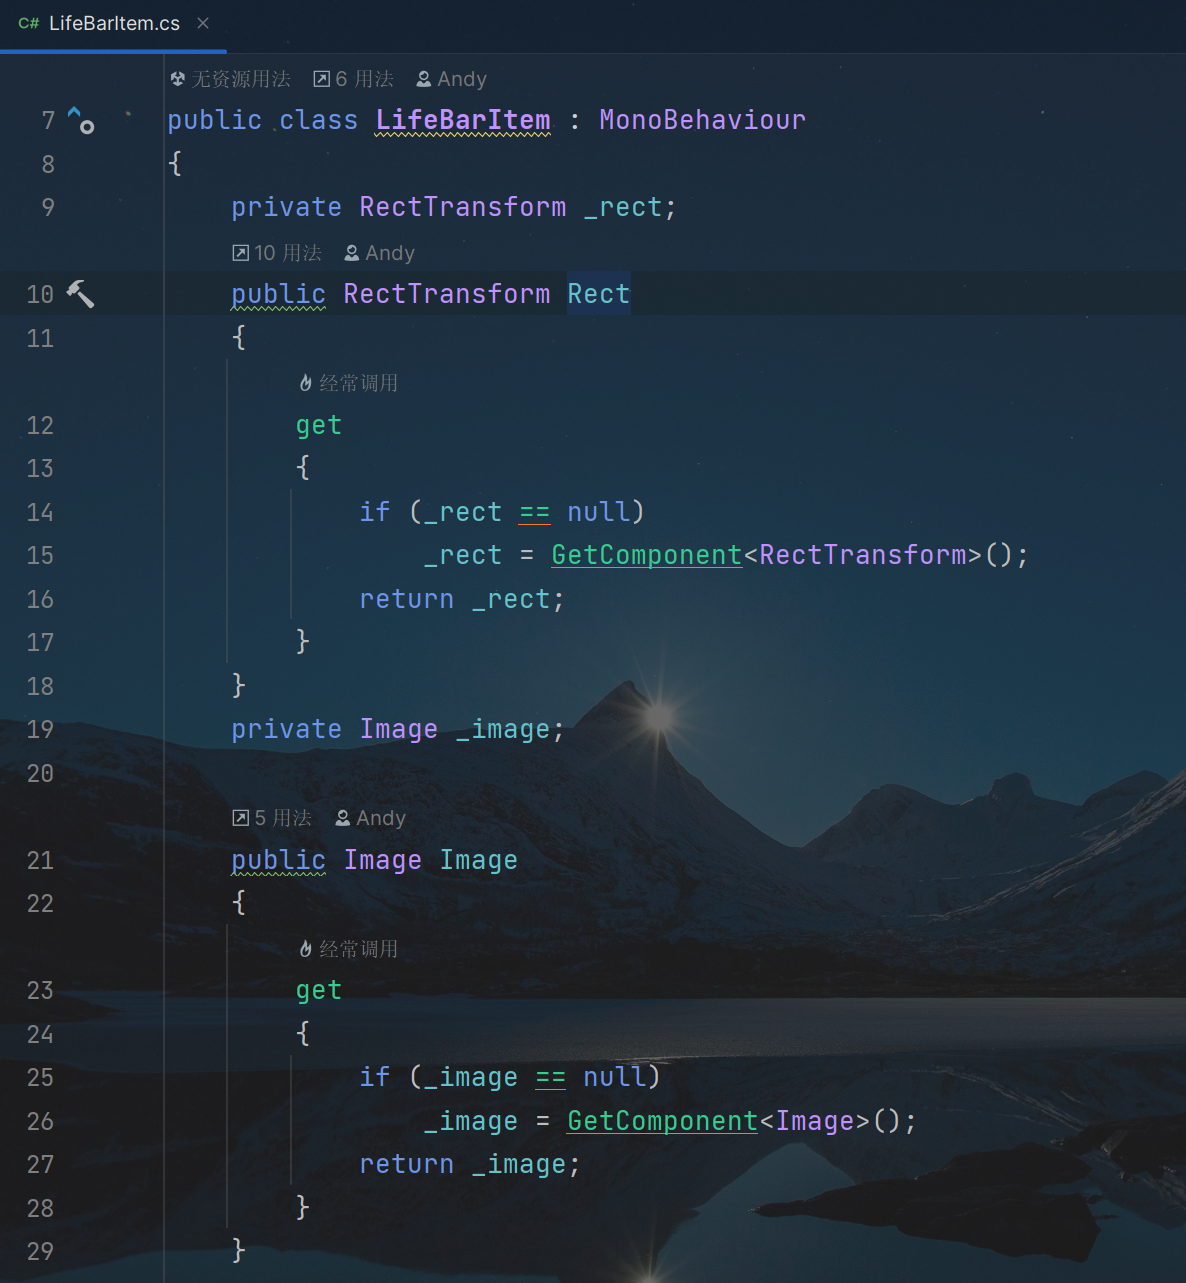Click line number 7 in the gutter
Screen dimensions: 1186x1283
(48, 121)
